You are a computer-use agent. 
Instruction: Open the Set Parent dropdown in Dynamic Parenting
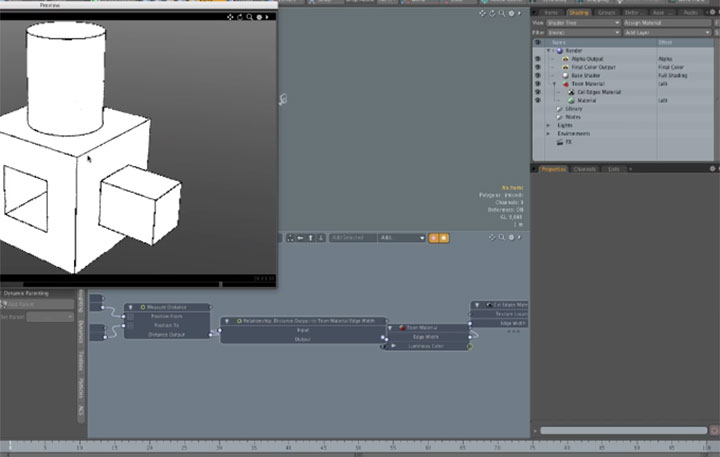click(50, 317)
